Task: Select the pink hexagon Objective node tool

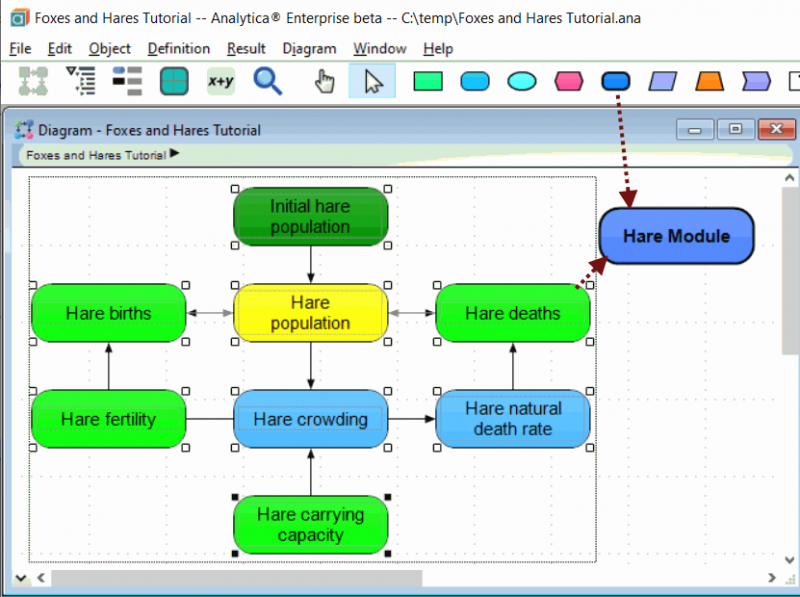Action: pos(568,82)
